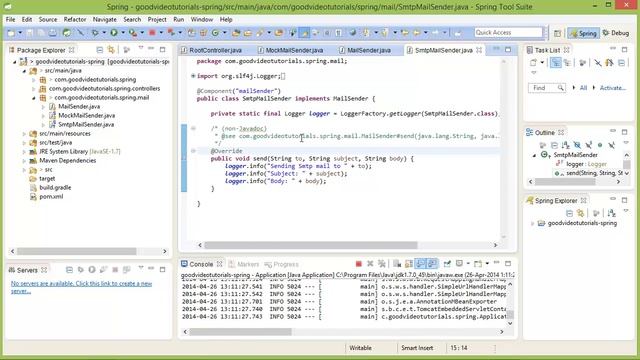This screenshot has width=640, height=360.
Task: Expand the src/main/resources folder
Action: (24, 133)
